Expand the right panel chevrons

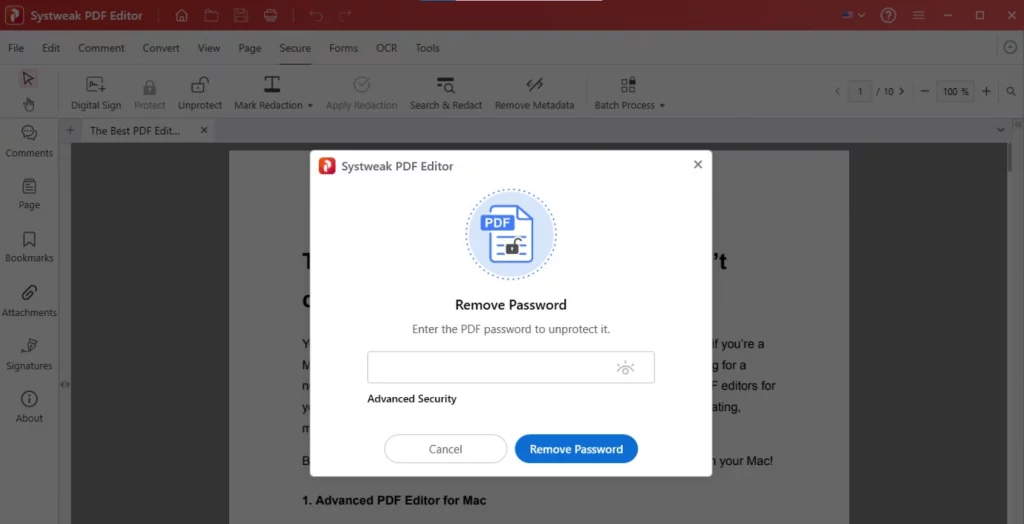pos(1017,124)
